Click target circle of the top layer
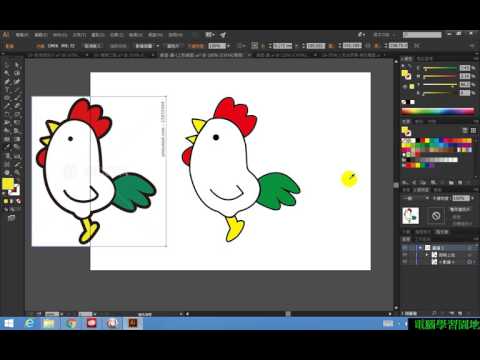This screenshot has width=480, height=360. pos(469,248)
